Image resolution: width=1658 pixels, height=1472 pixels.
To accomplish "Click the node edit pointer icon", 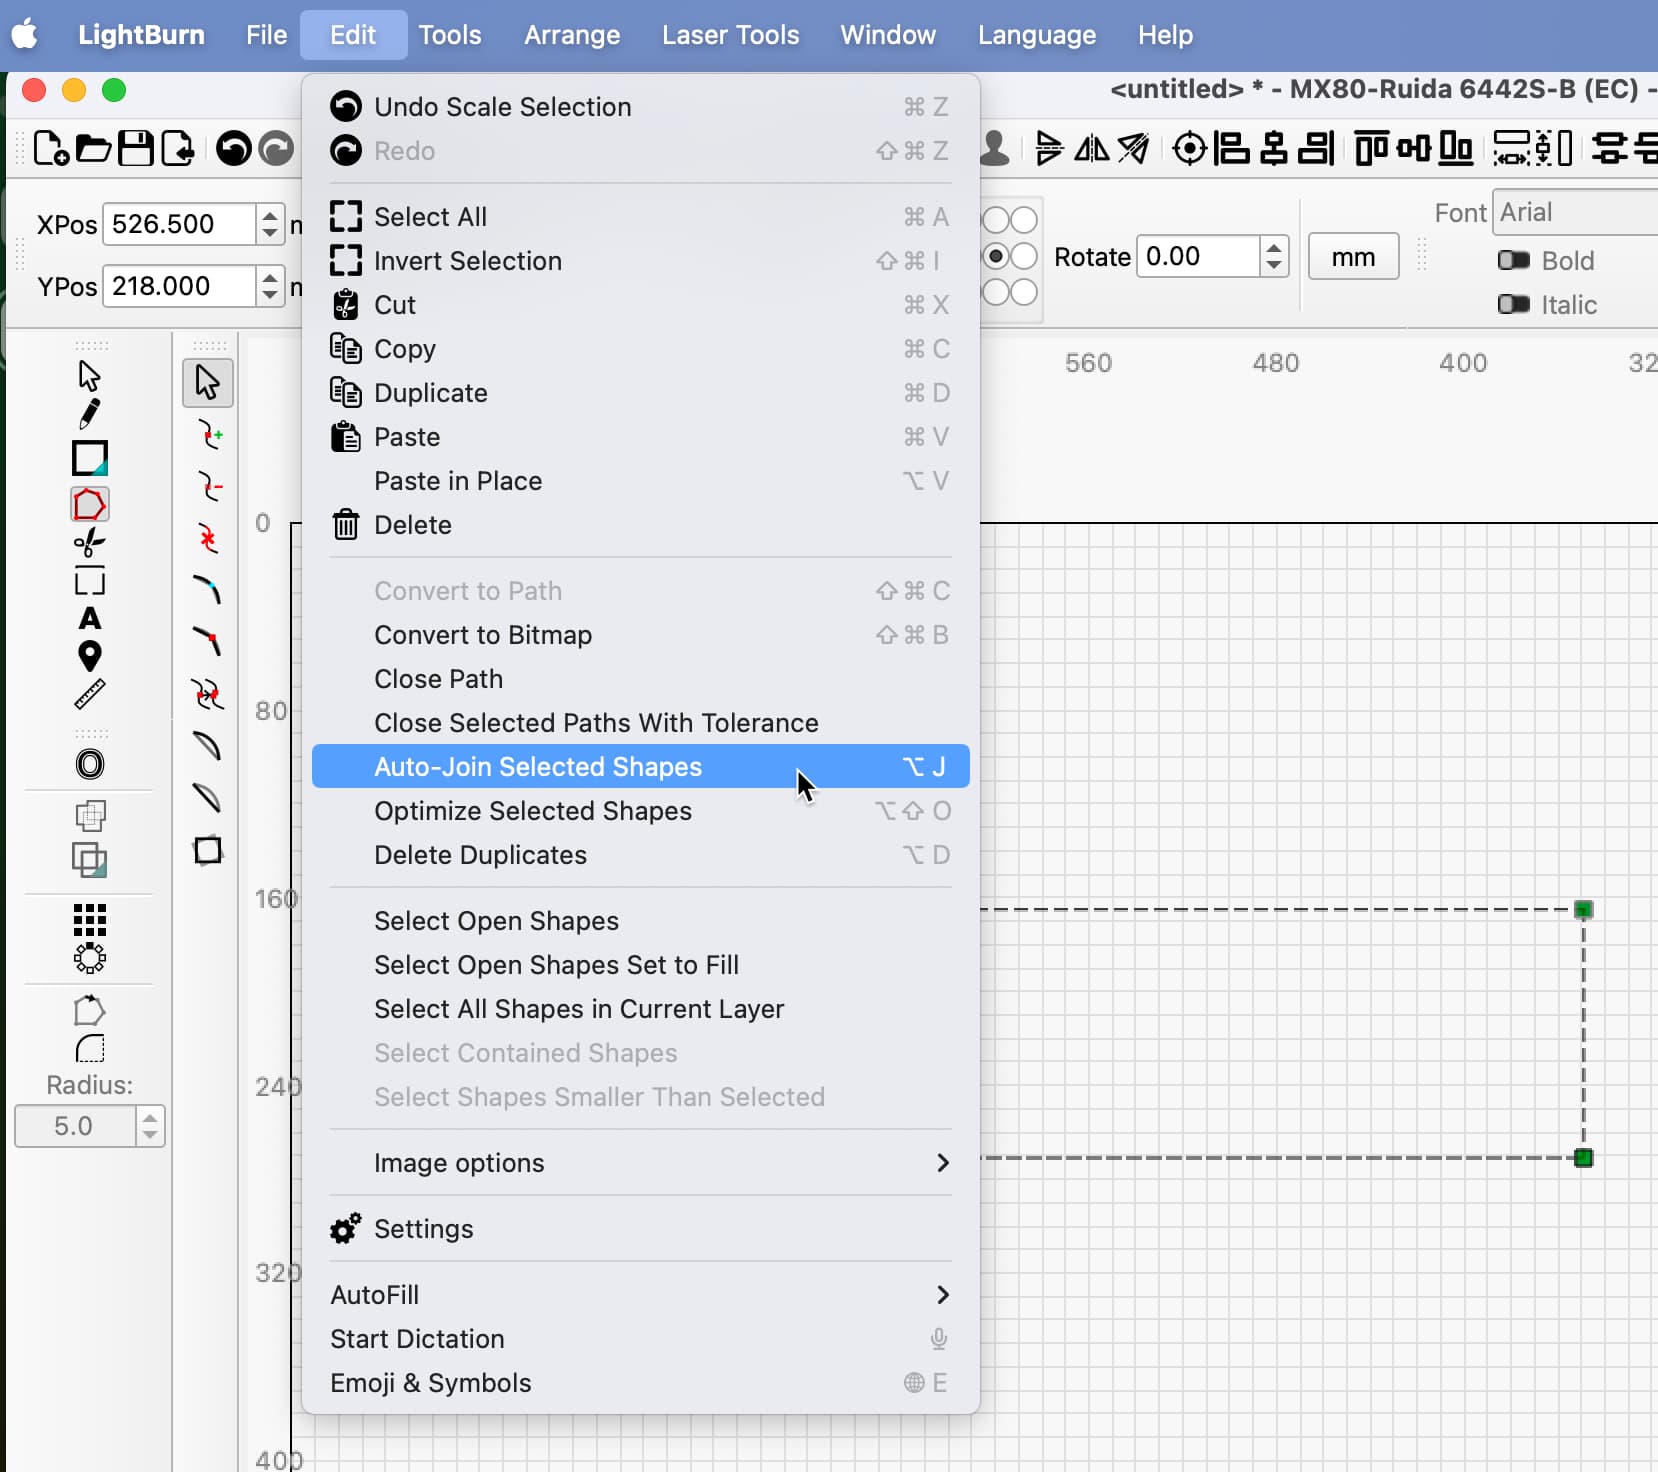I will (x=208, y=382).
